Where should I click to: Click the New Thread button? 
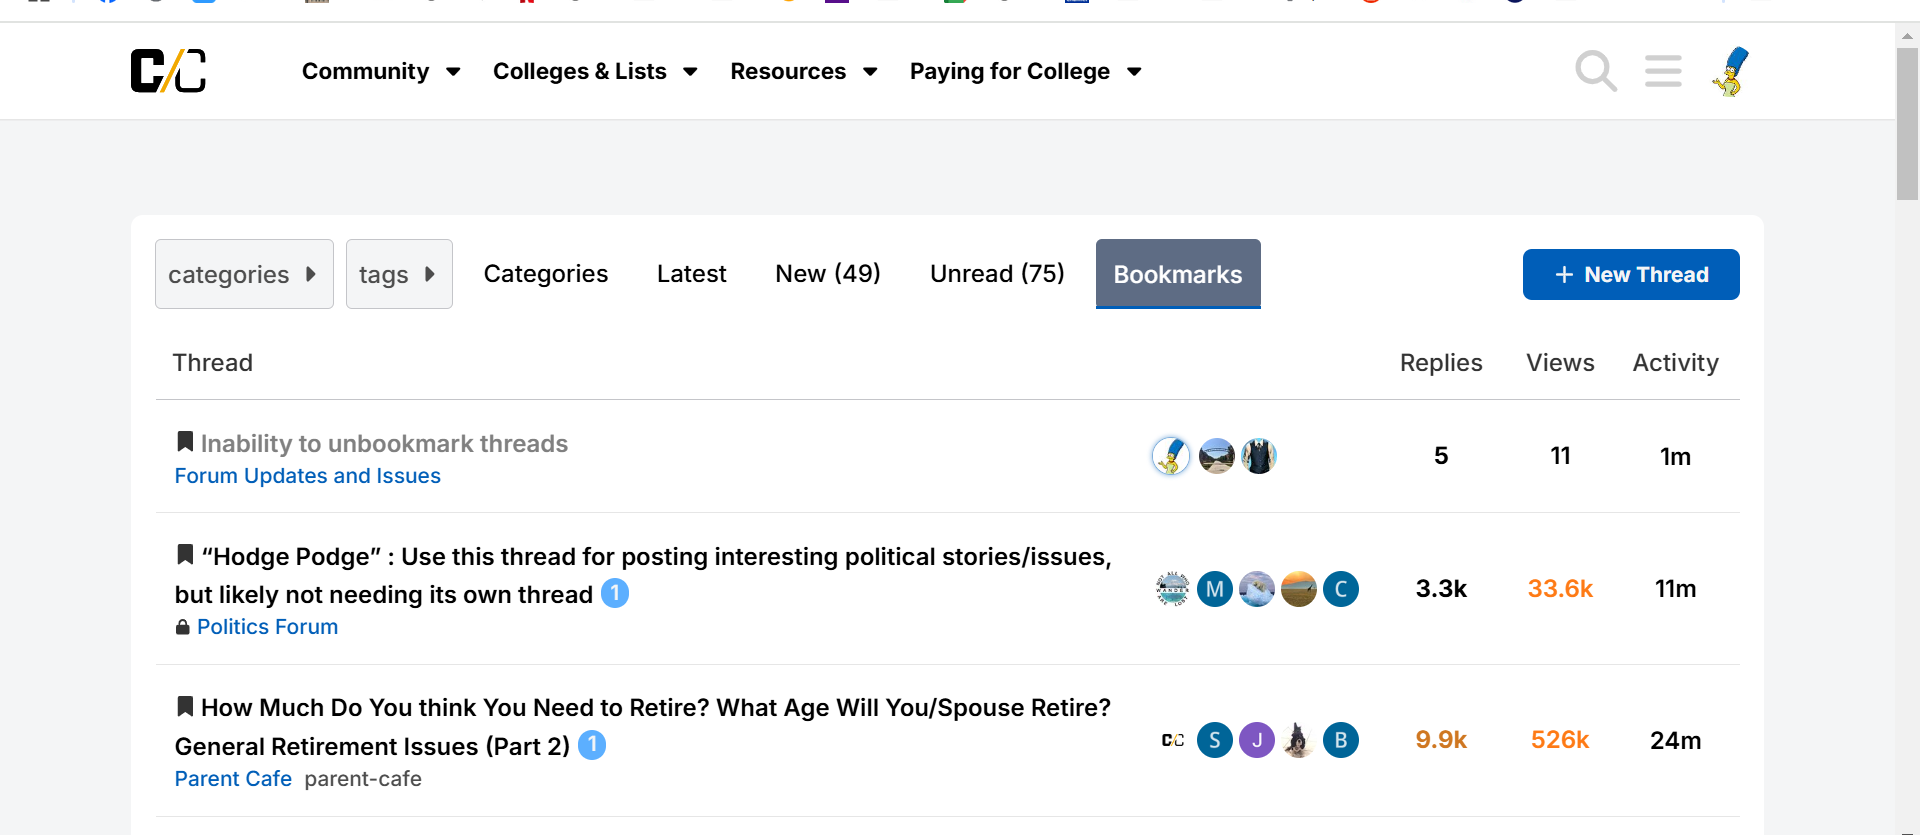pyautogui.click(x=1631, y=274)
